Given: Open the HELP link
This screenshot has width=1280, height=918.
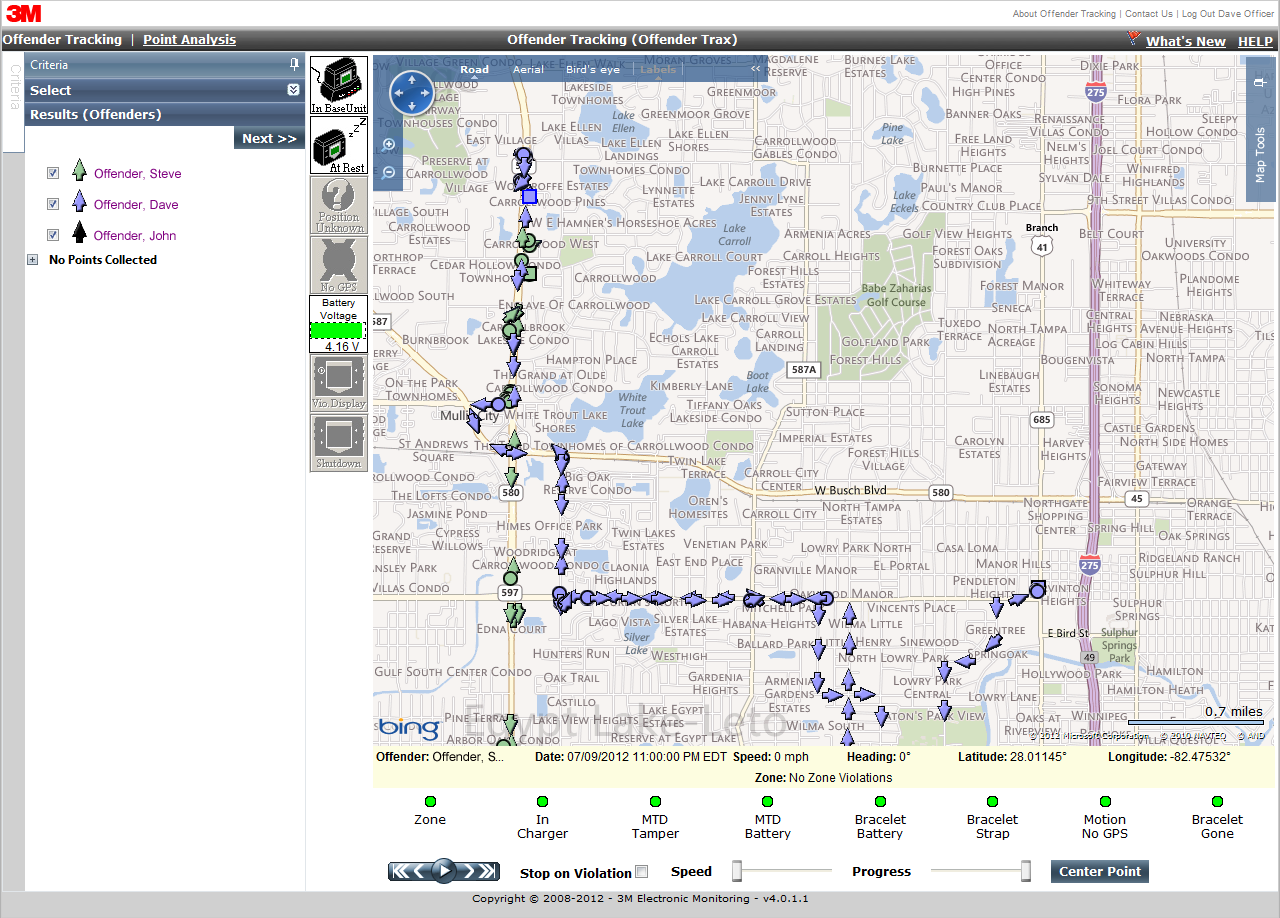Looking at the screenshot, I should (x=1255, y=41).
